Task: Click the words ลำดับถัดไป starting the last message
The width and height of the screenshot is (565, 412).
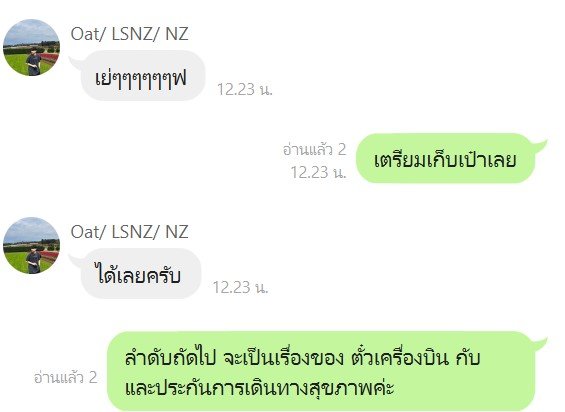Action: 170,358
